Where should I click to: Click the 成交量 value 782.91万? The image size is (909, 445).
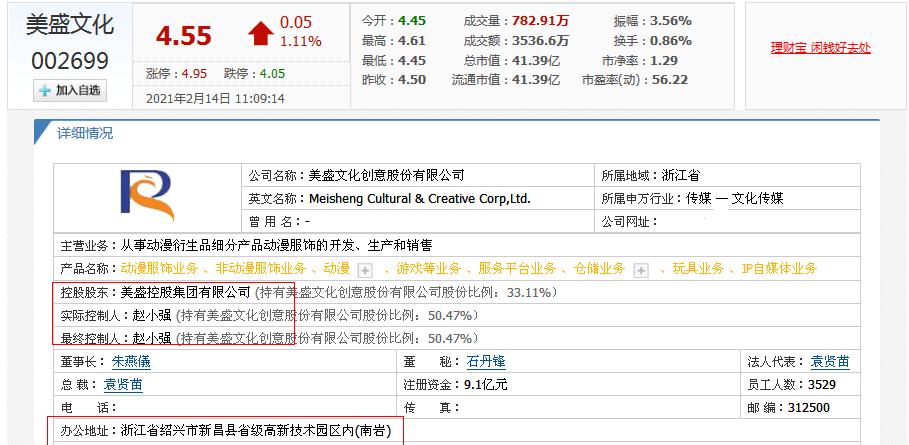click(x=540, y=21)
